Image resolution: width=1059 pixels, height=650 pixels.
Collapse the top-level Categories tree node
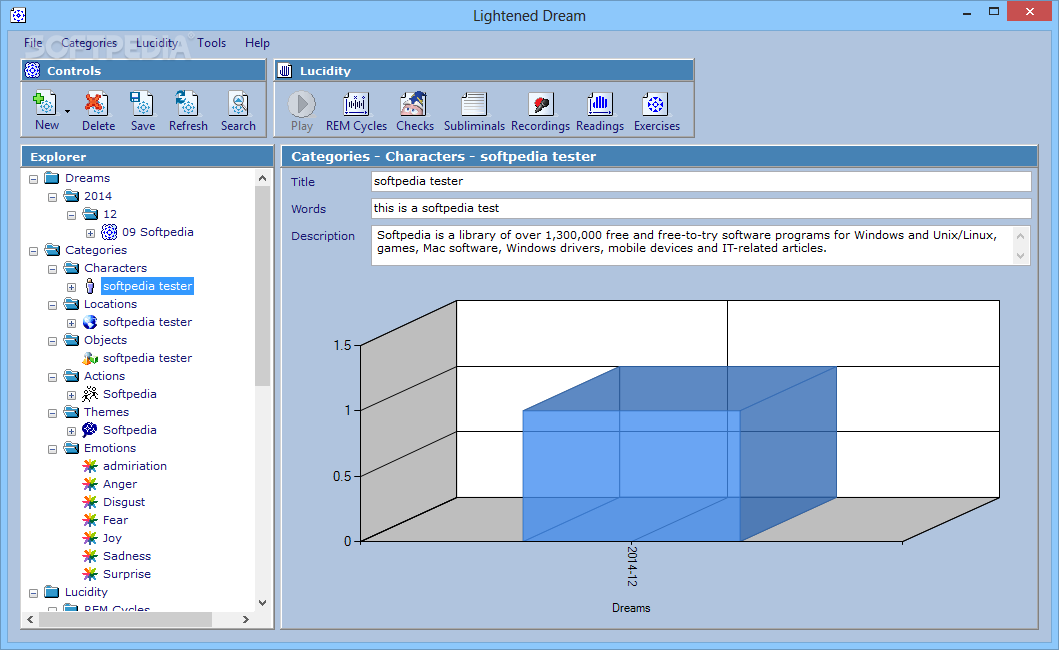click(34, 251)
